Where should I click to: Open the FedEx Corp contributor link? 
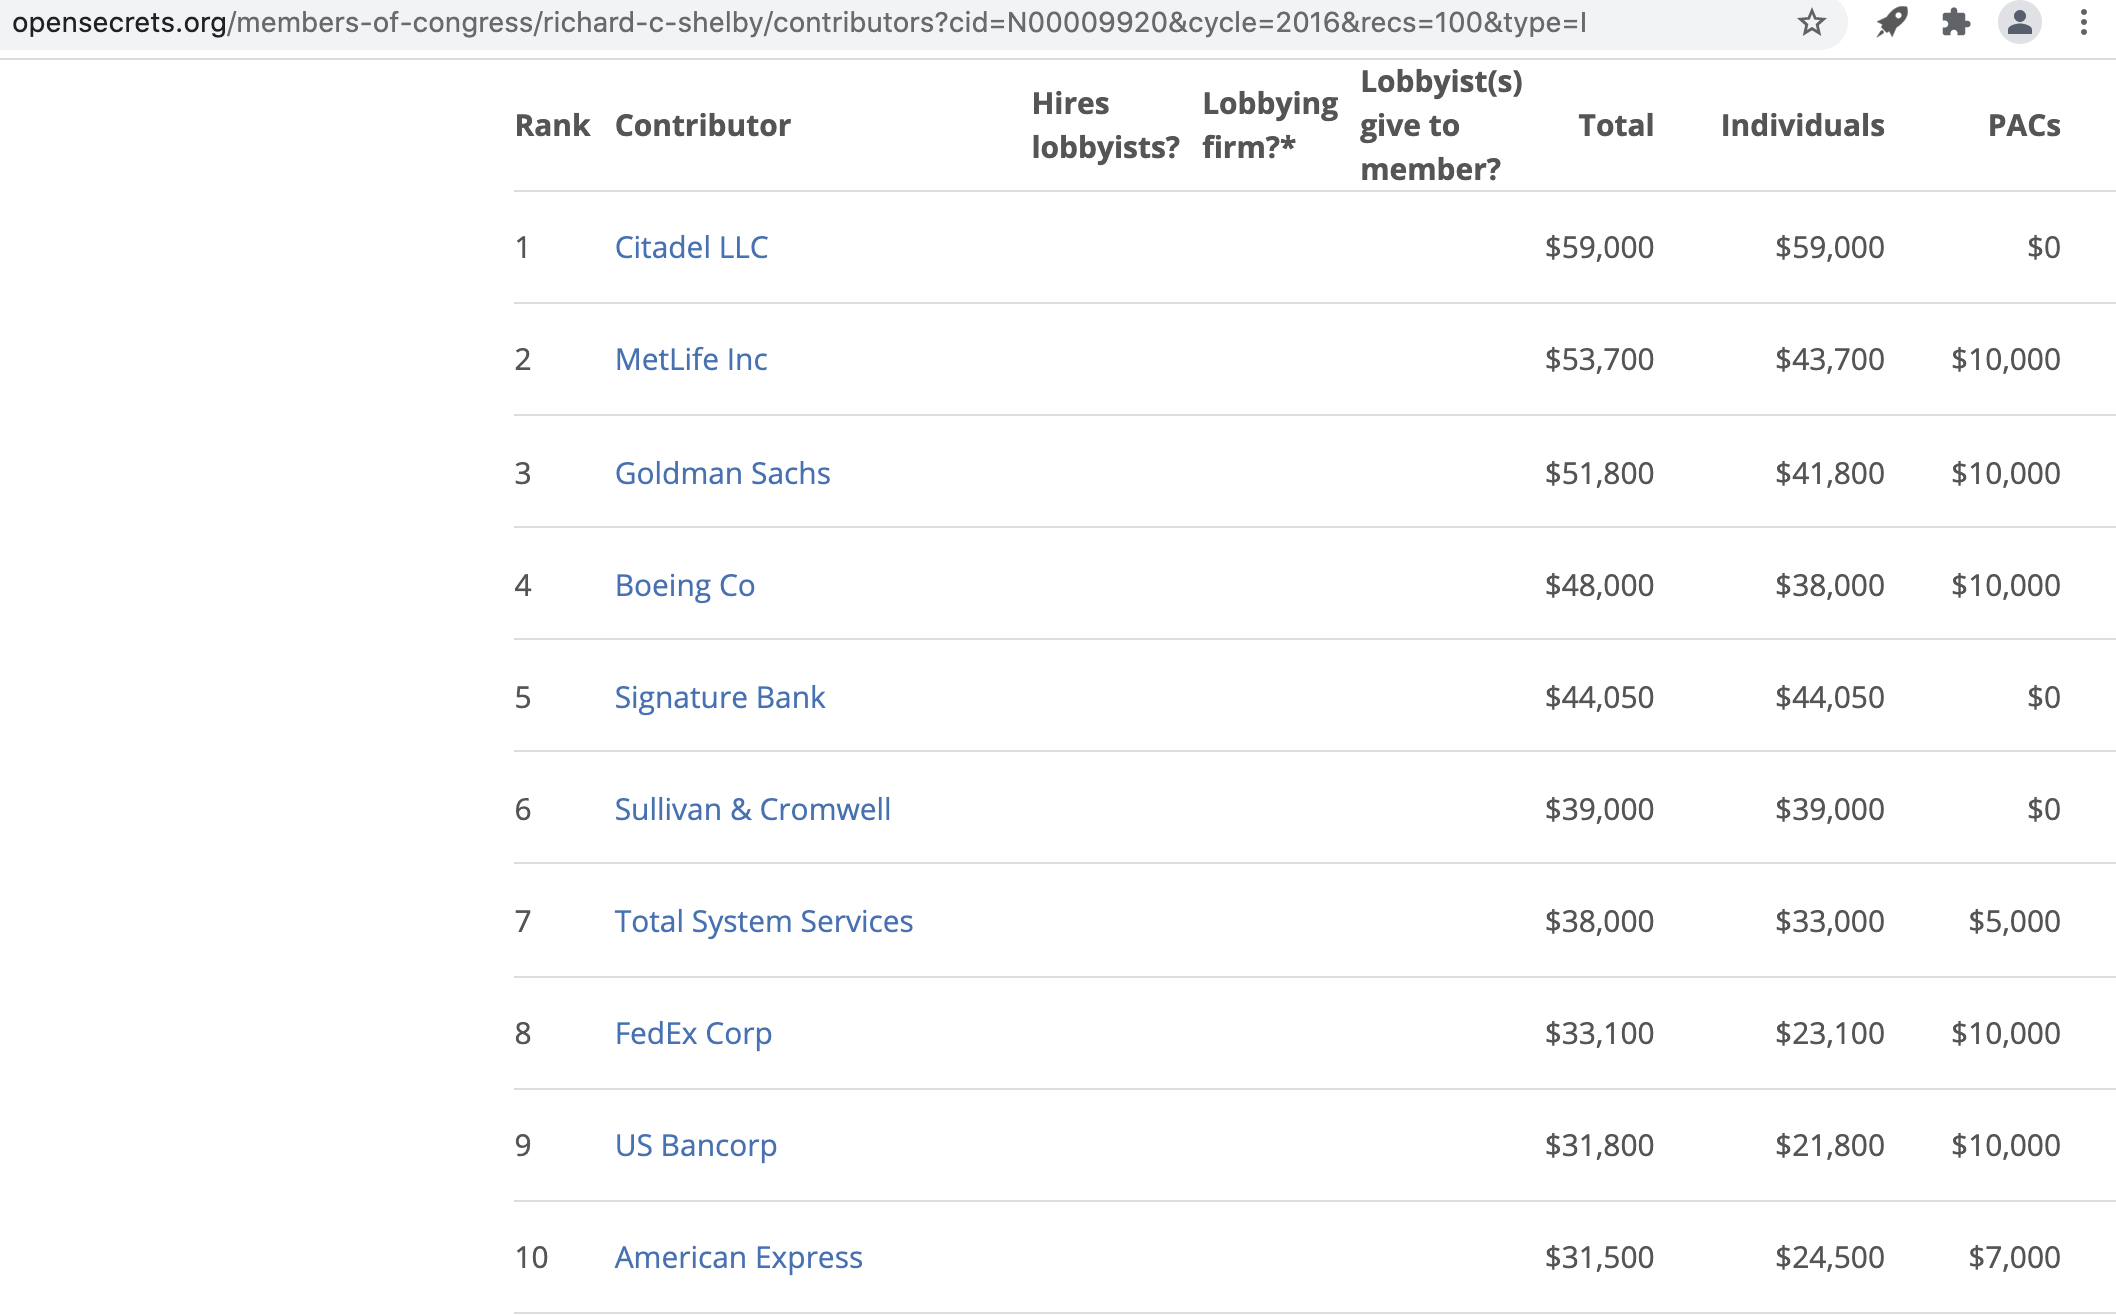click(x=693, y=1033)
